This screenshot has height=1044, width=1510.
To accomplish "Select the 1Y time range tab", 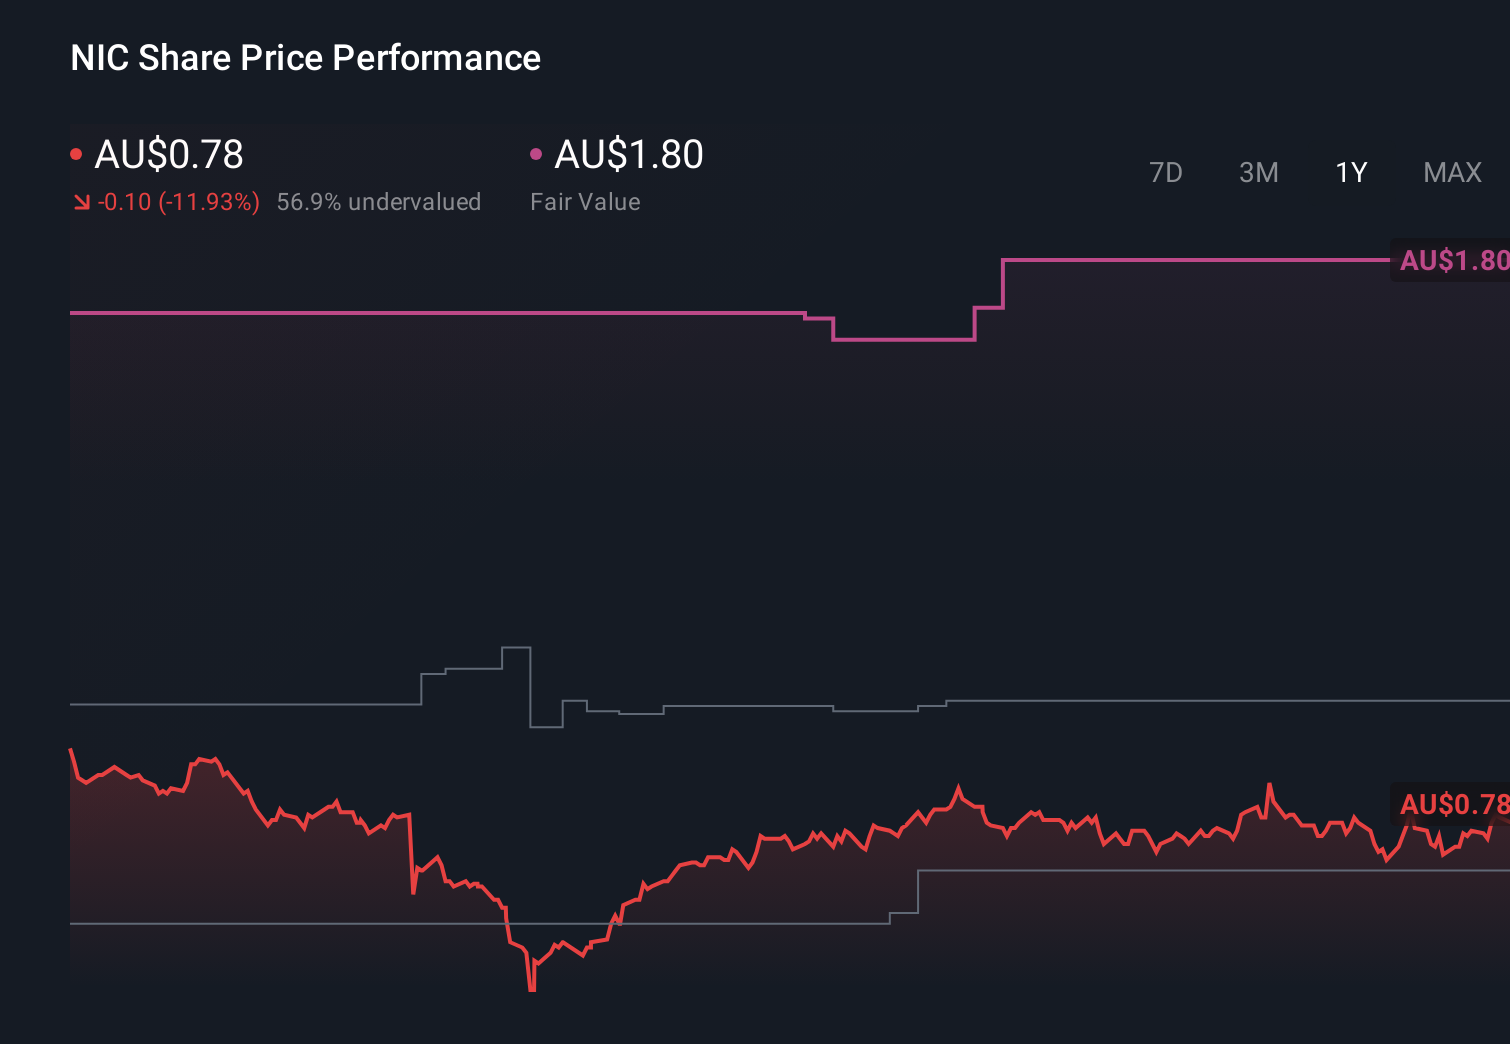I will [1350, 172].
